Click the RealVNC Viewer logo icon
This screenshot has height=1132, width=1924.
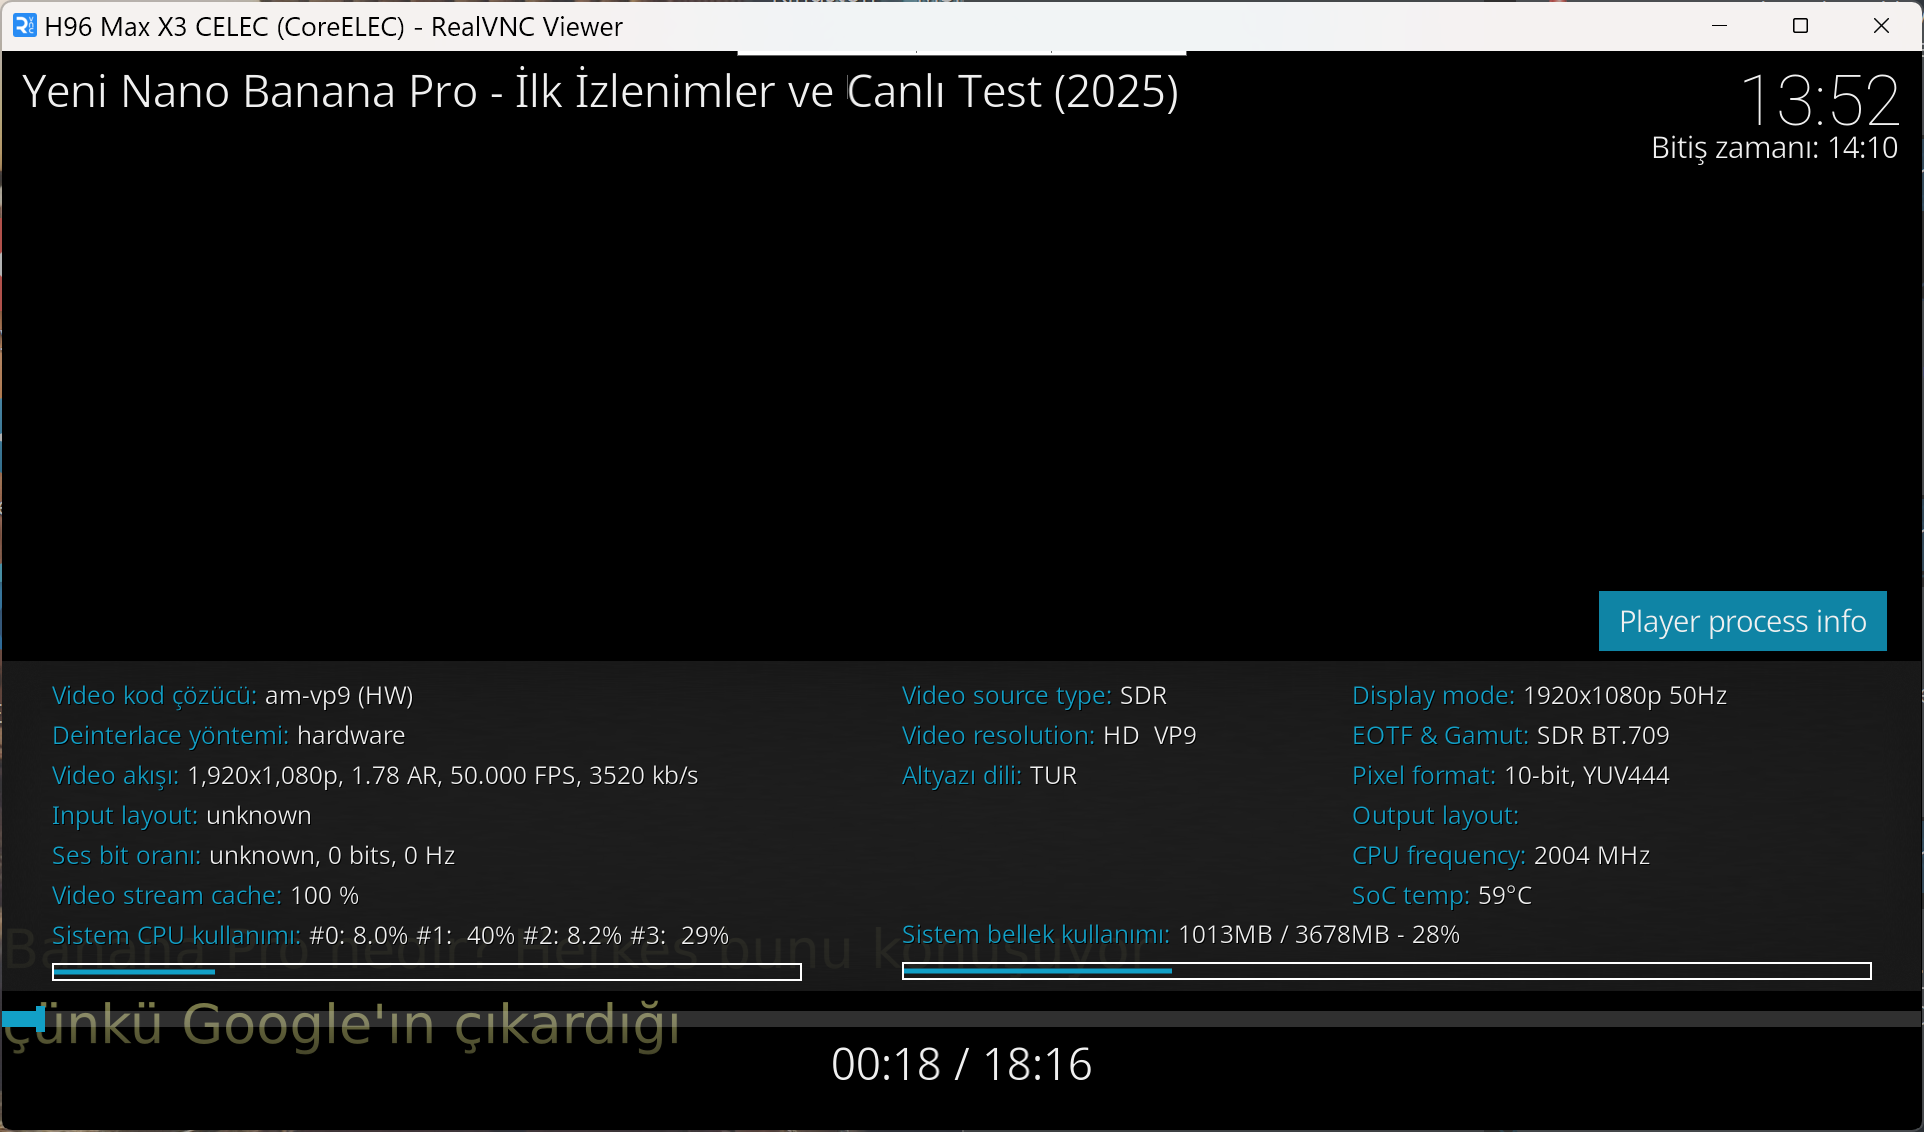pyautogui.click(x=24, y=26)
